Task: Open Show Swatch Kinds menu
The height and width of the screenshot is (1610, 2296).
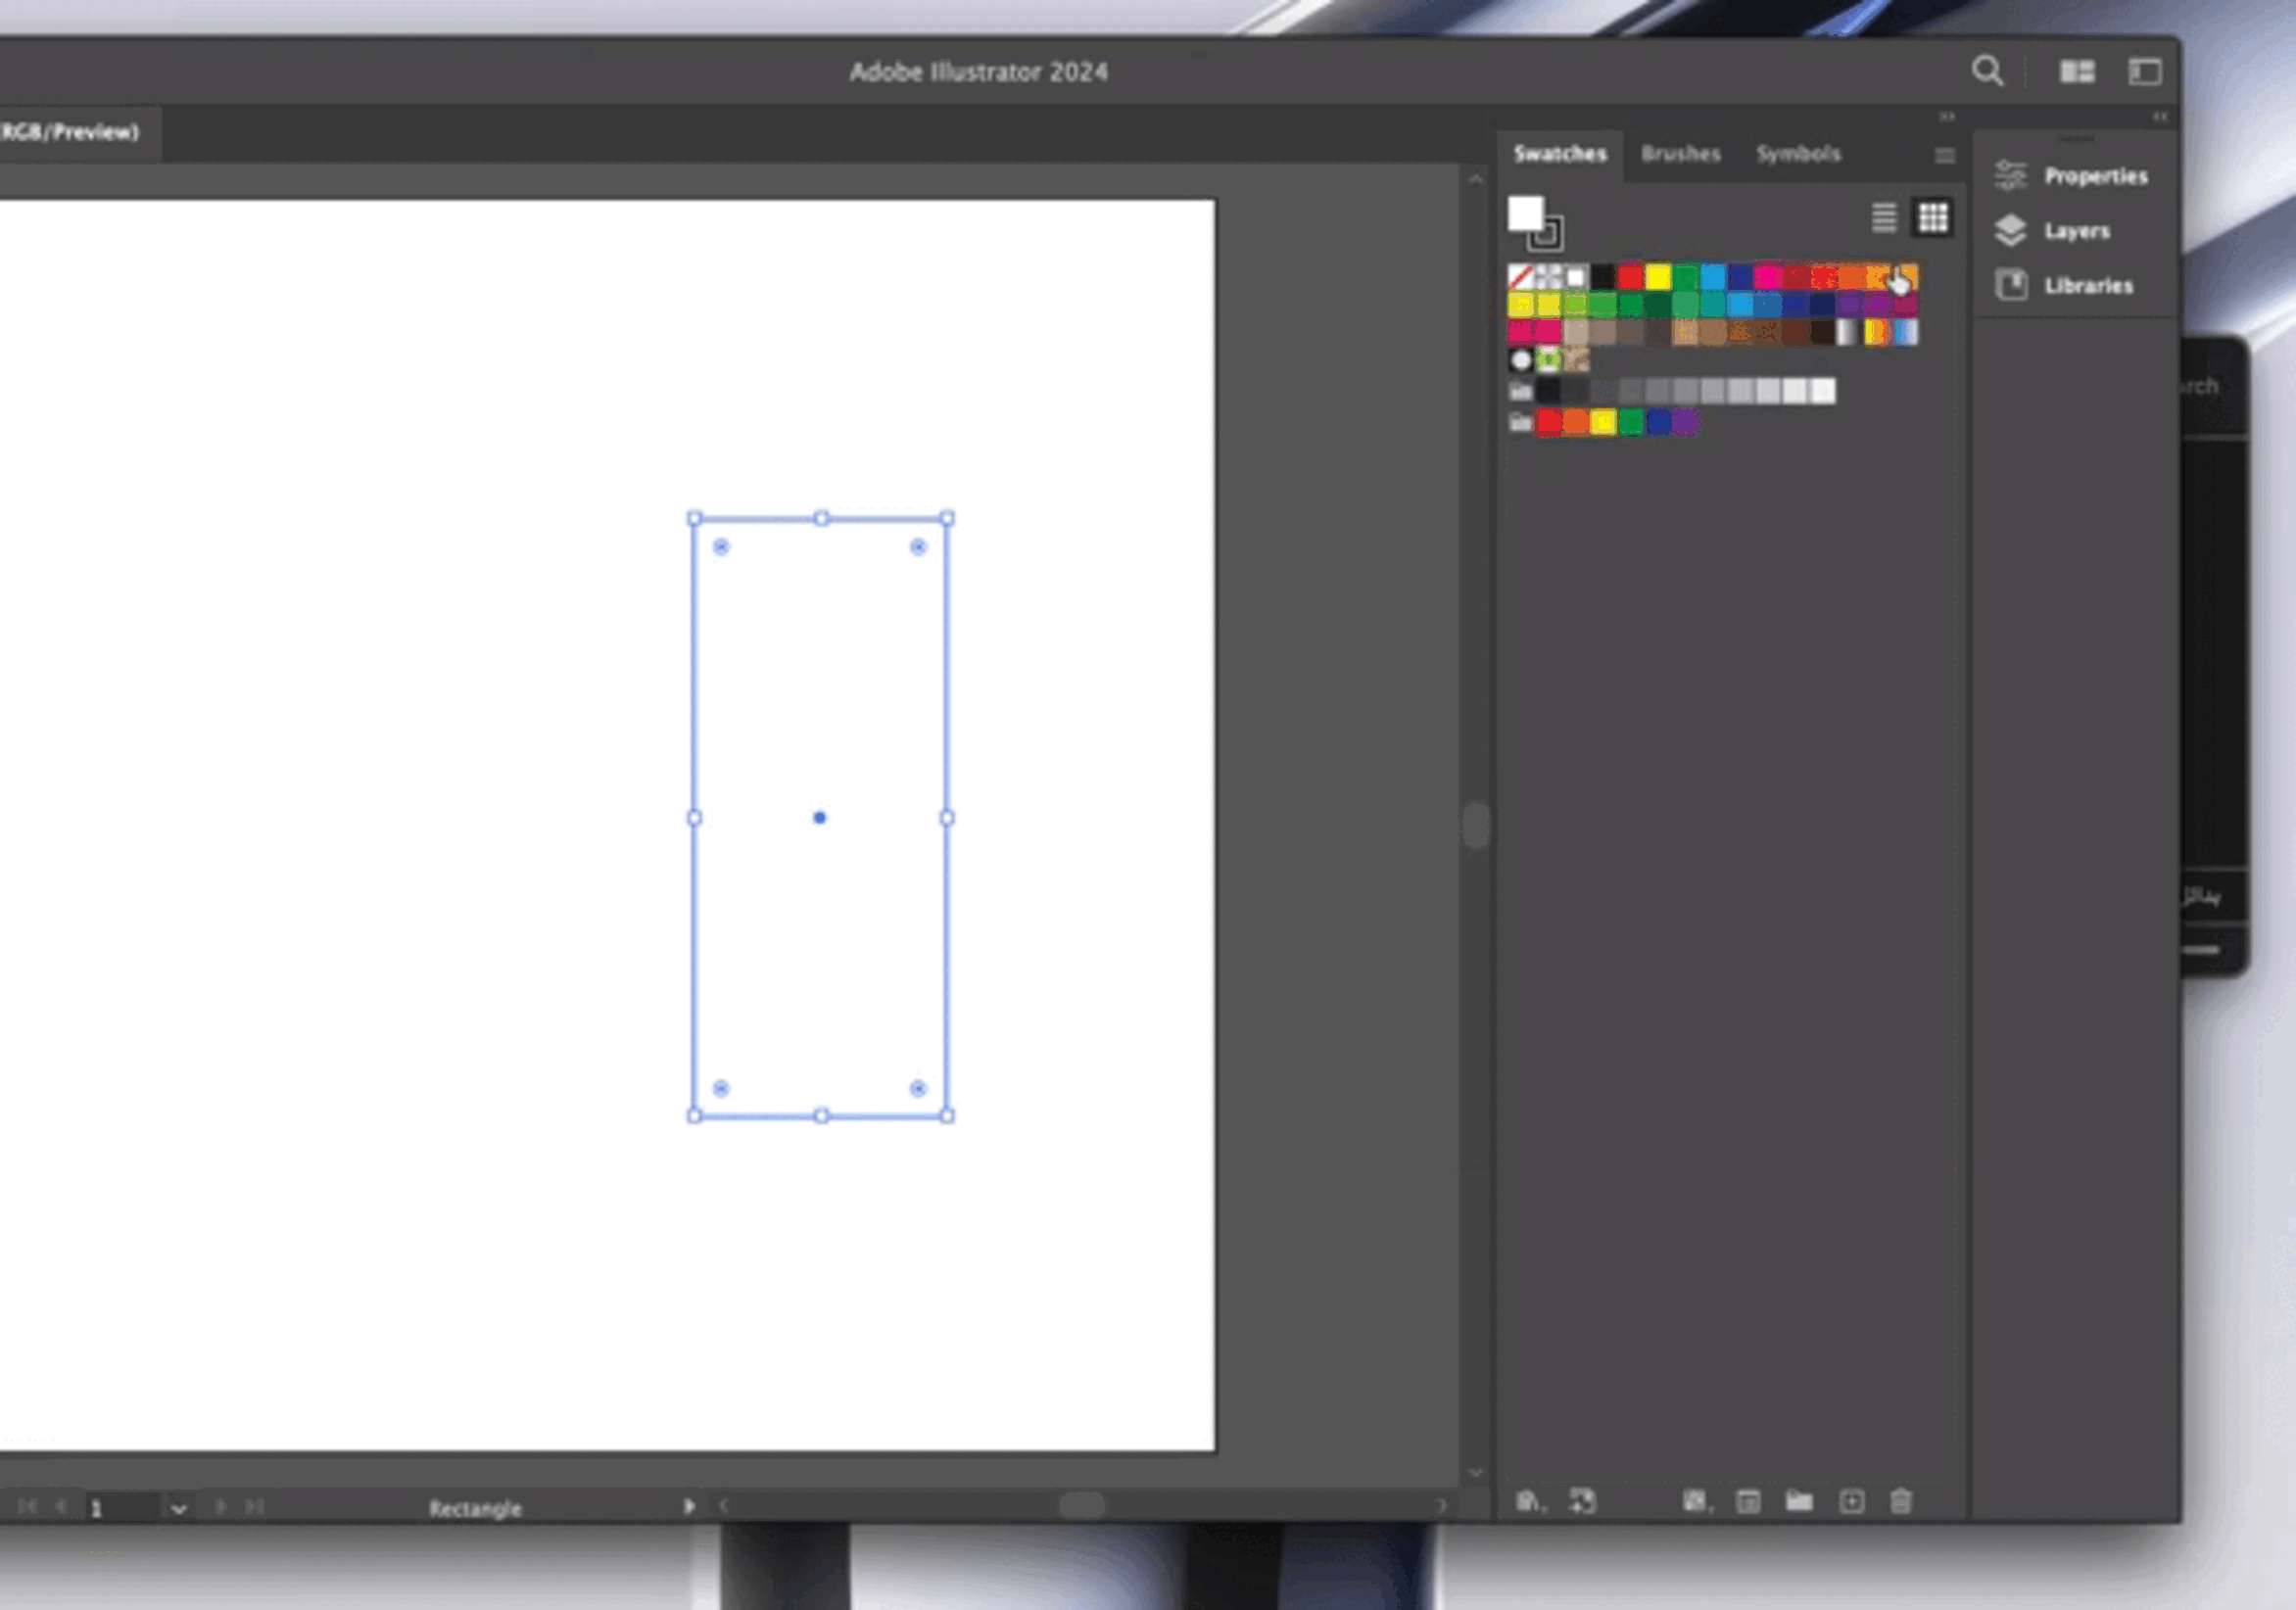Action: pos(1695,1501)
